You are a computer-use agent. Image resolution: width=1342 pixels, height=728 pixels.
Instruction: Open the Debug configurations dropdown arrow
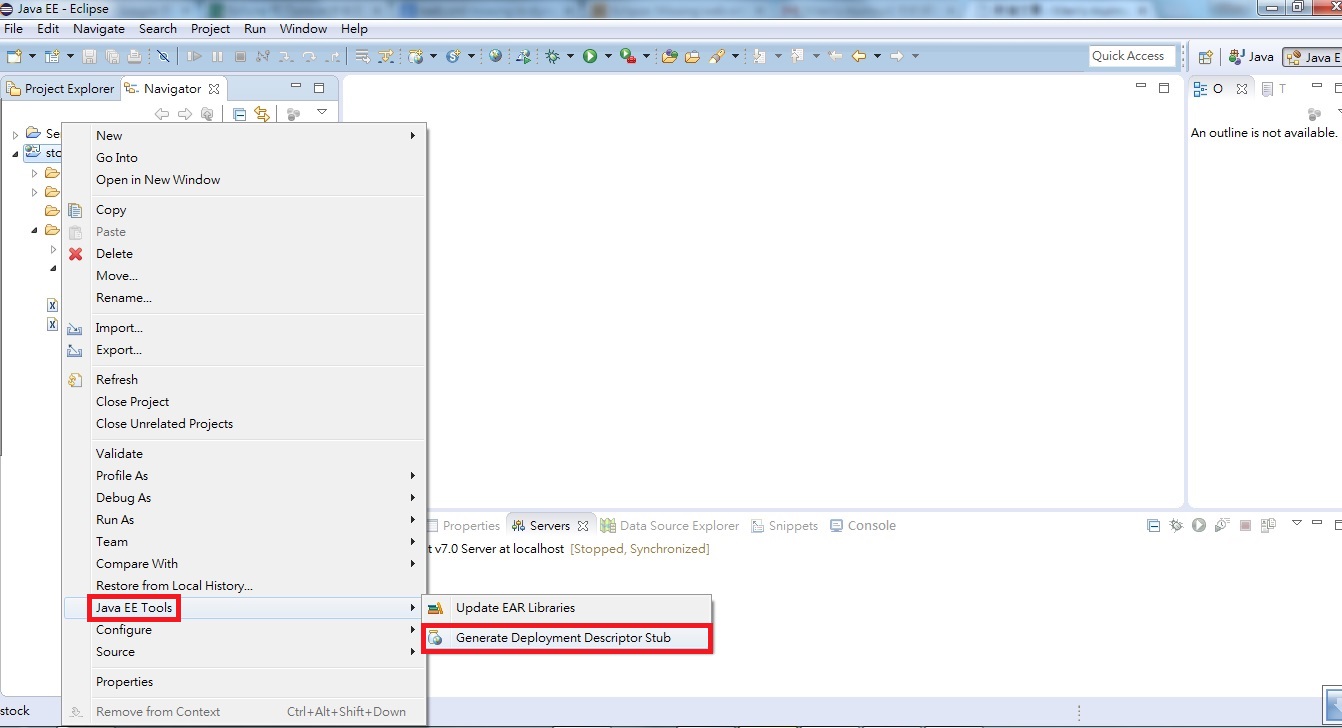click(x=570, y=56)
